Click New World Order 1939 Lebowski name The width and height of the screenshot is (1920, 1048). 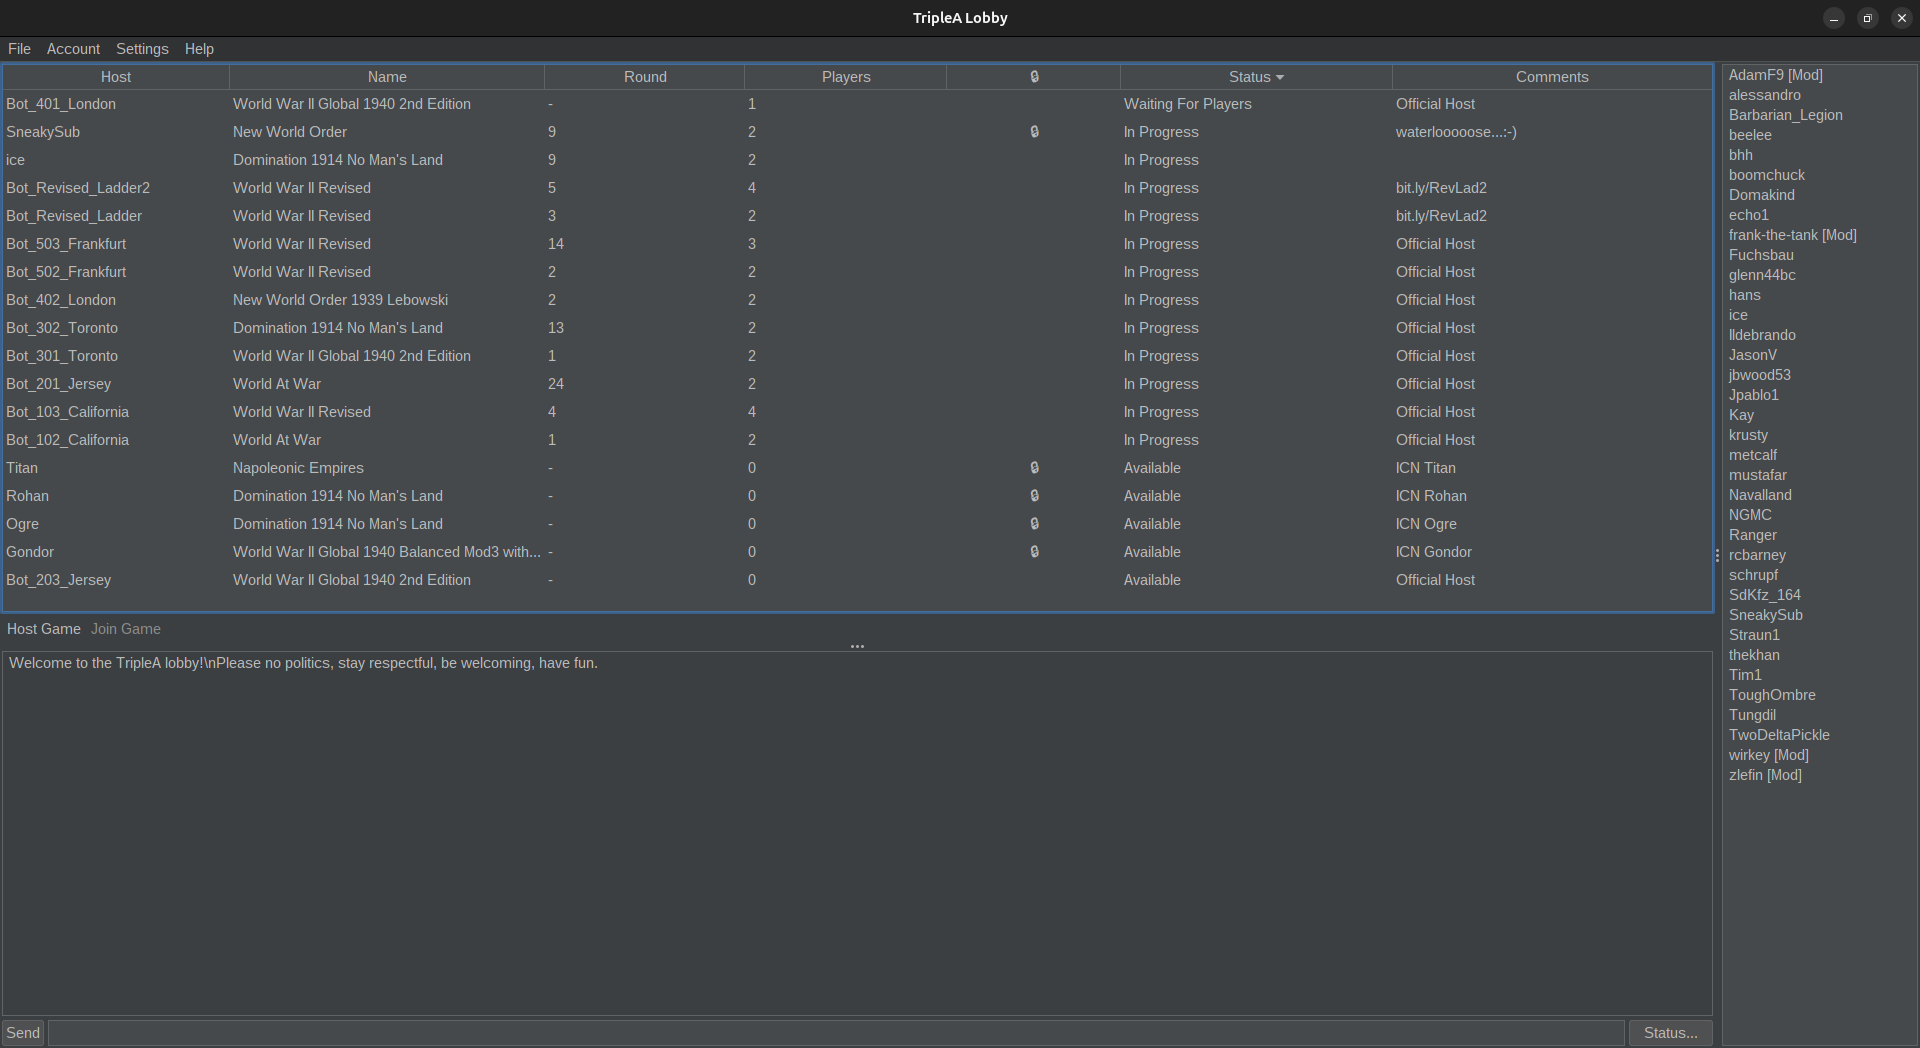[340, 300]
